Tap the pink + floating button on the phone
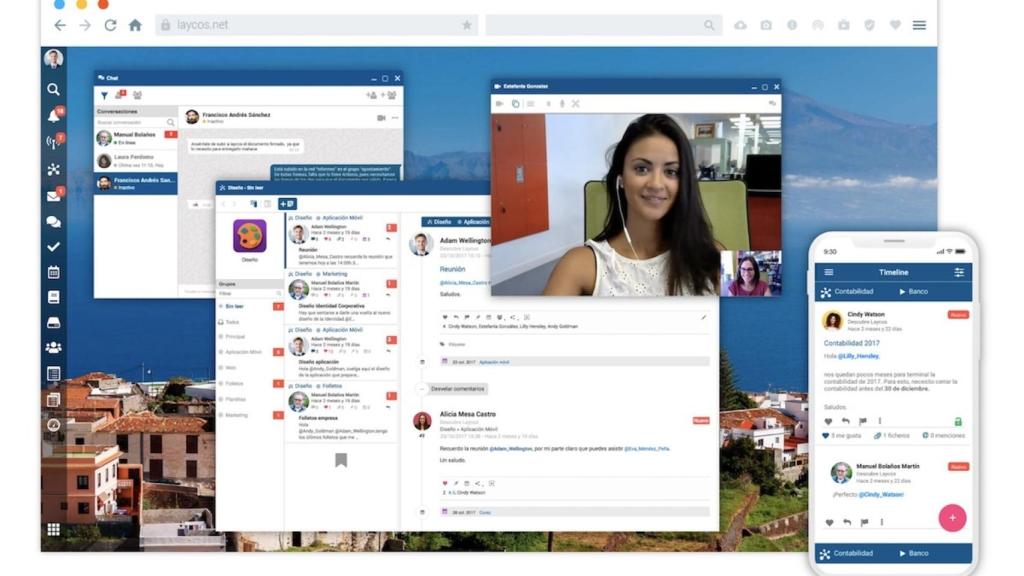 pyautogui.click(x=952, y=518)
